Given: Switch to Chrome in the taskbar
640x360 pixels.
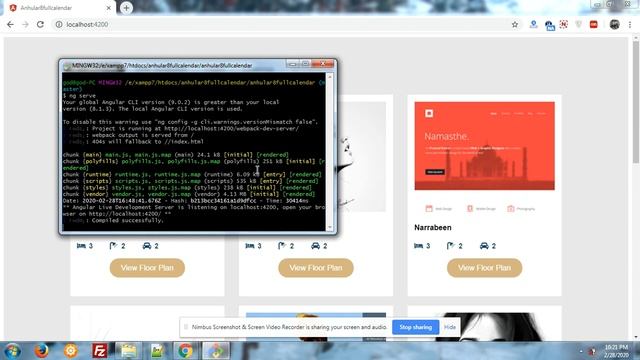Looking at the screenshot, I should pos(185,351).
